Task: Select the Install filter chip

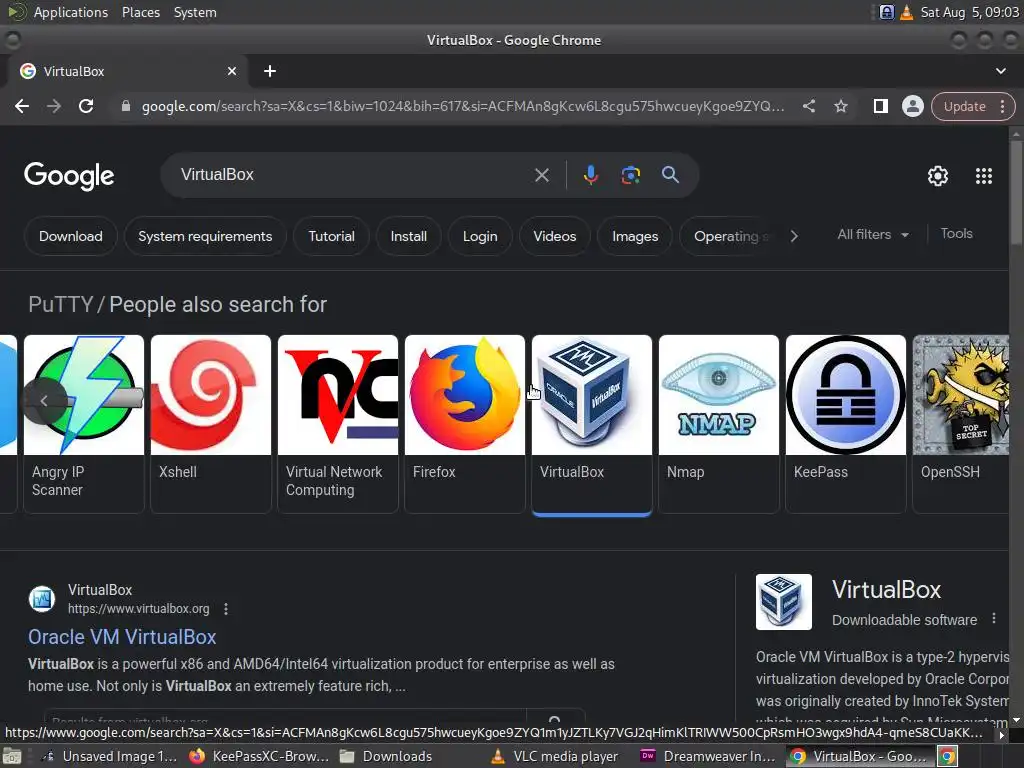Action: click(408, 236)
